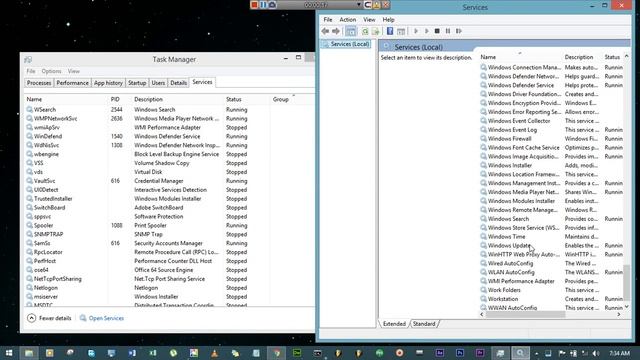
Task: Select the Standard tab in Services
Action: coord(424,324)
